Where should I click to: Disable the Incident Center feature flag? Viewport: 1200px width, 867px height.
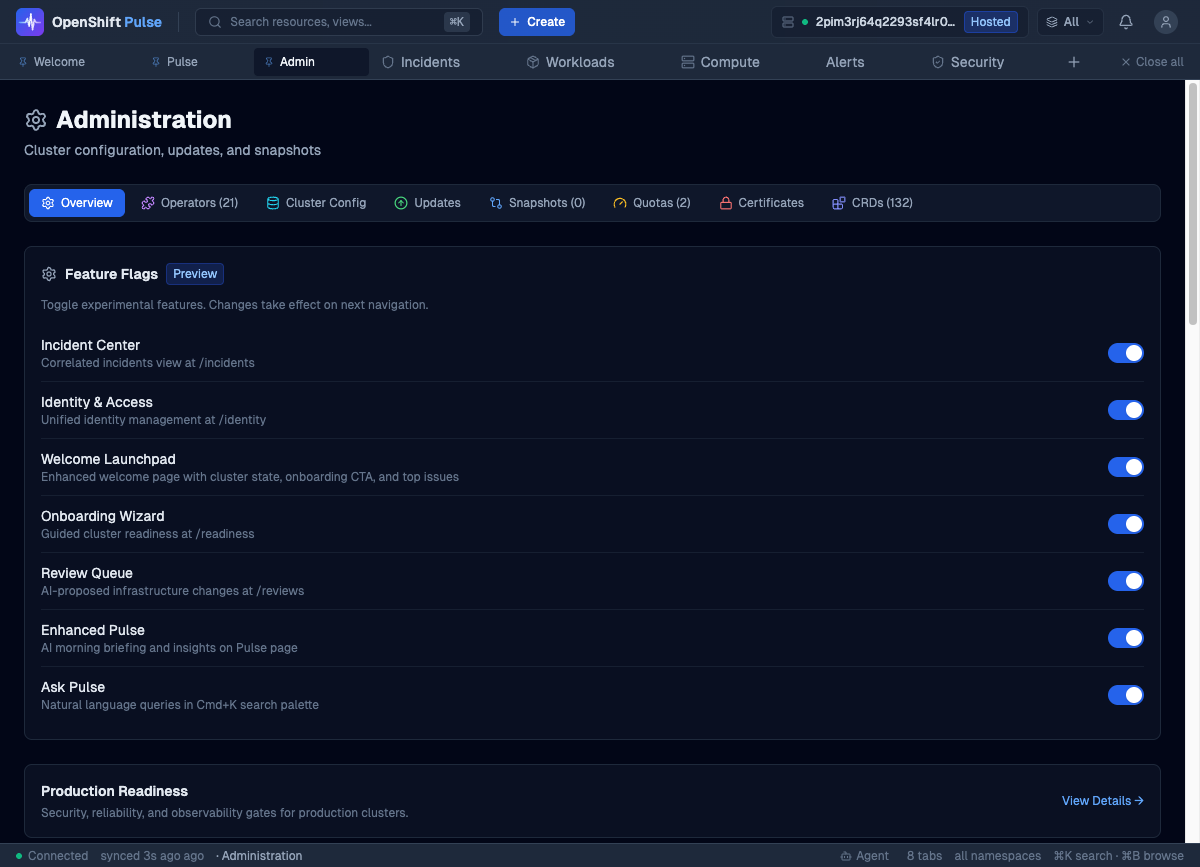click(x=1125, y=353)
